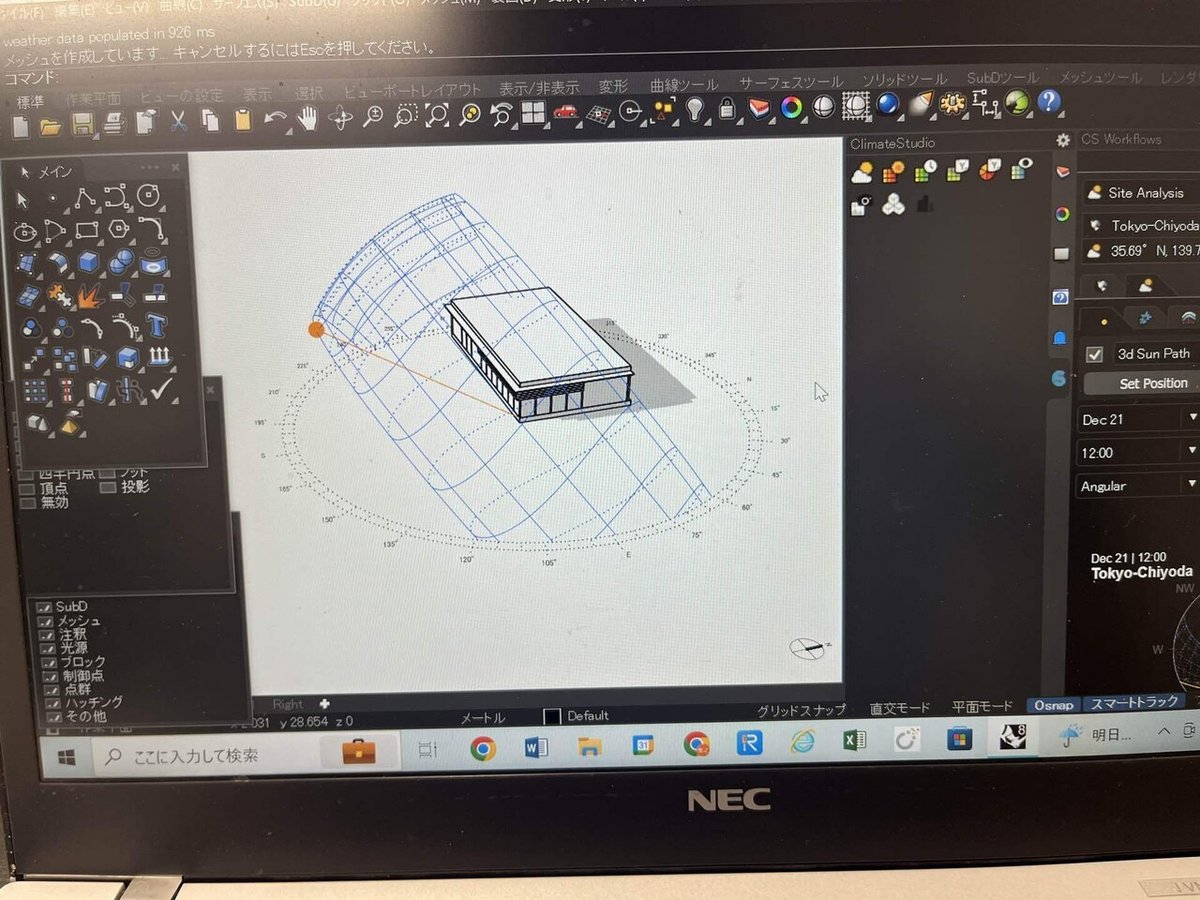The image size is (1200, 900).
Task: Click the Undo arrow icon
Action: [x=275, y=119]
